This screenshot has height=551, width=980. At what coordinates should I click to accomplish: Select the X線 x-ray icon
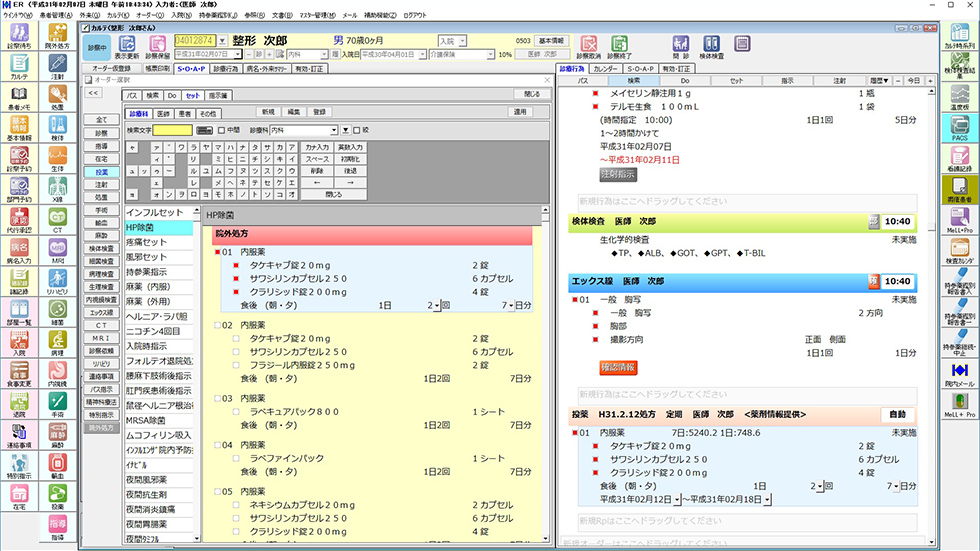[57, 189]
